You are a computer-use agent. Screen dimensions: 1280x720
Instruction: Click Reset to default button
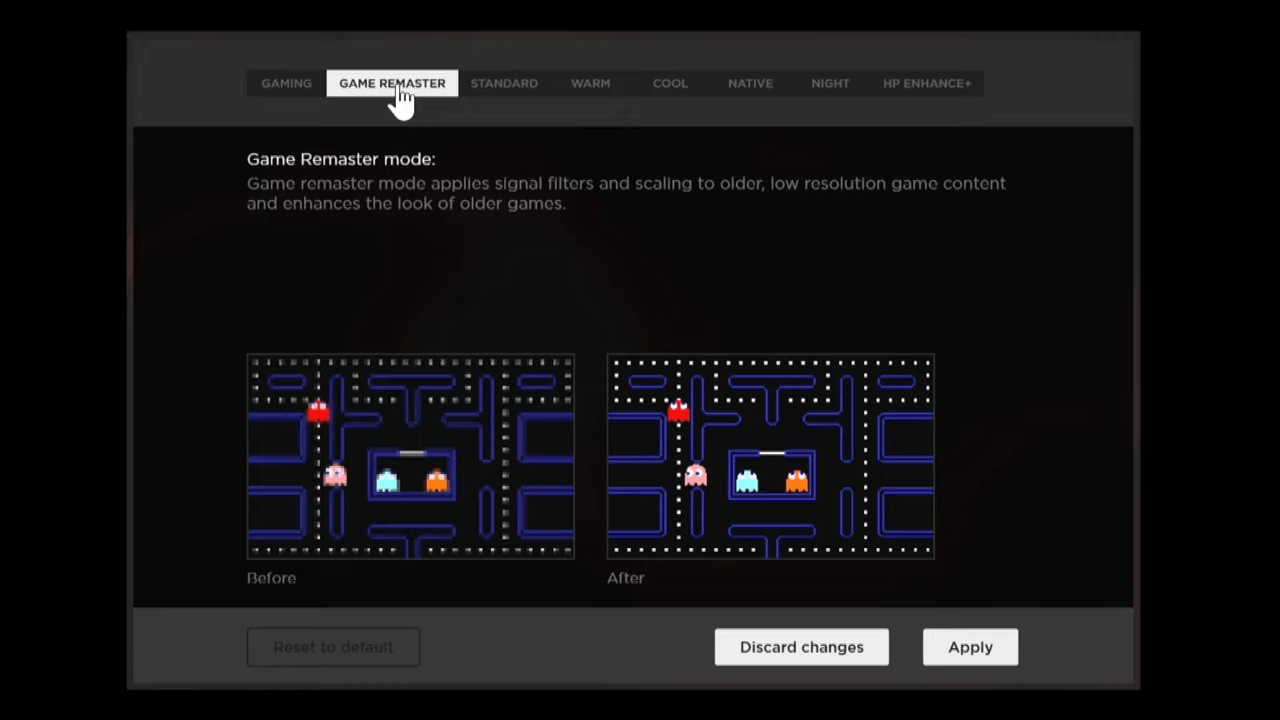click(x=333, y=647)
